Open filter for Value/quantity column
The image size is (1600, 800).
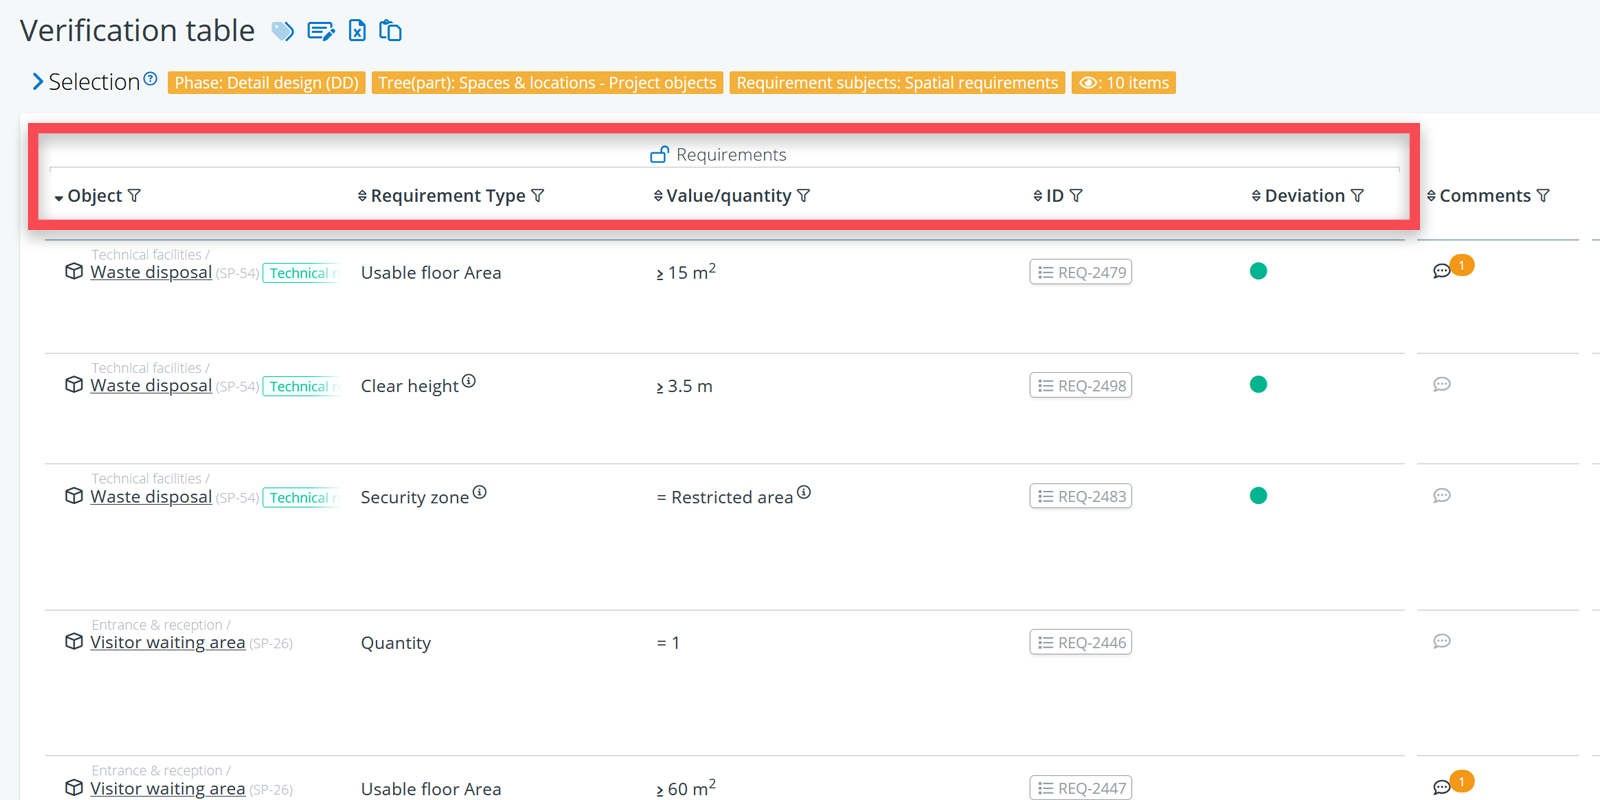[x=804, y=196]
